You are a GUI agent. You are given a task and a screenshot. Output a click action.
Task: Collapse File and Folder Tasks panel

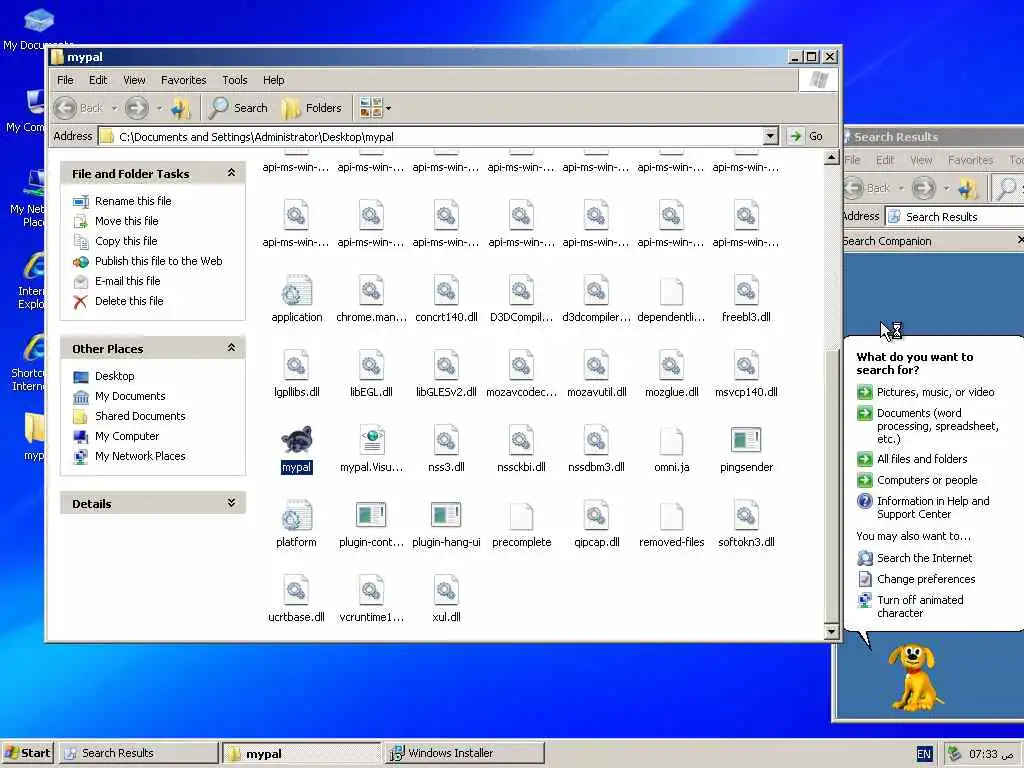point(231,173)
